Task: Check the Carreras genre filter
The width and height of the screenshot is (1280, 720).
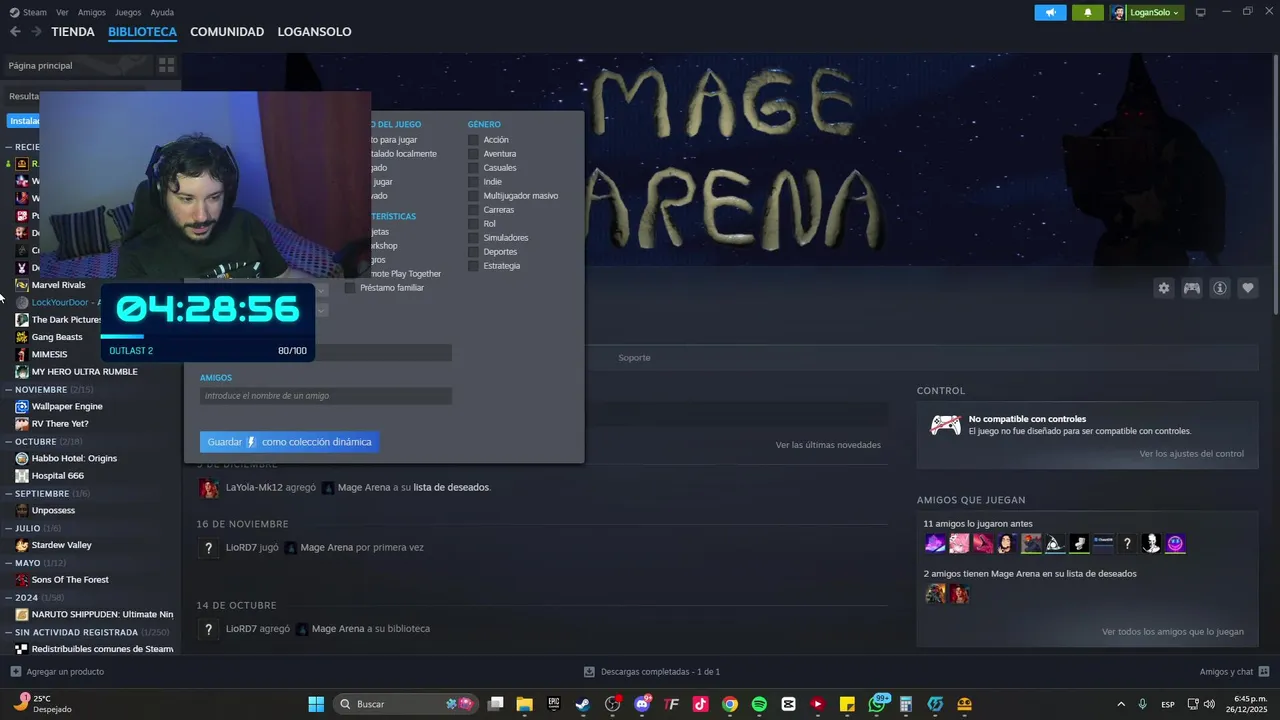Action: coord(473,210)
